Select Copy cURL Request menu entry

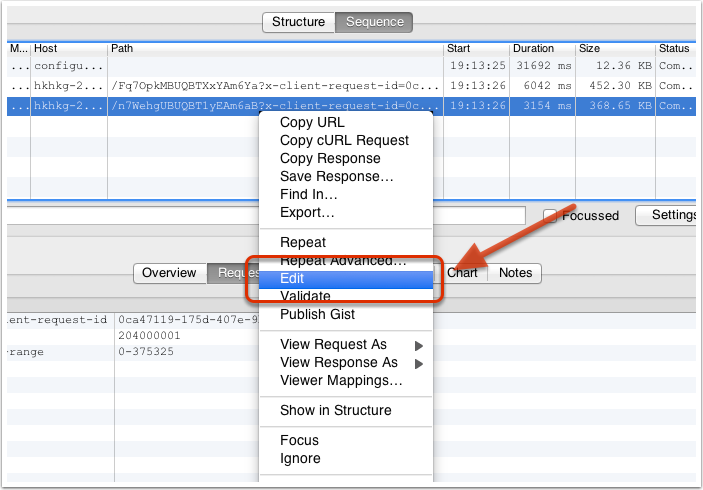[344, 140]
